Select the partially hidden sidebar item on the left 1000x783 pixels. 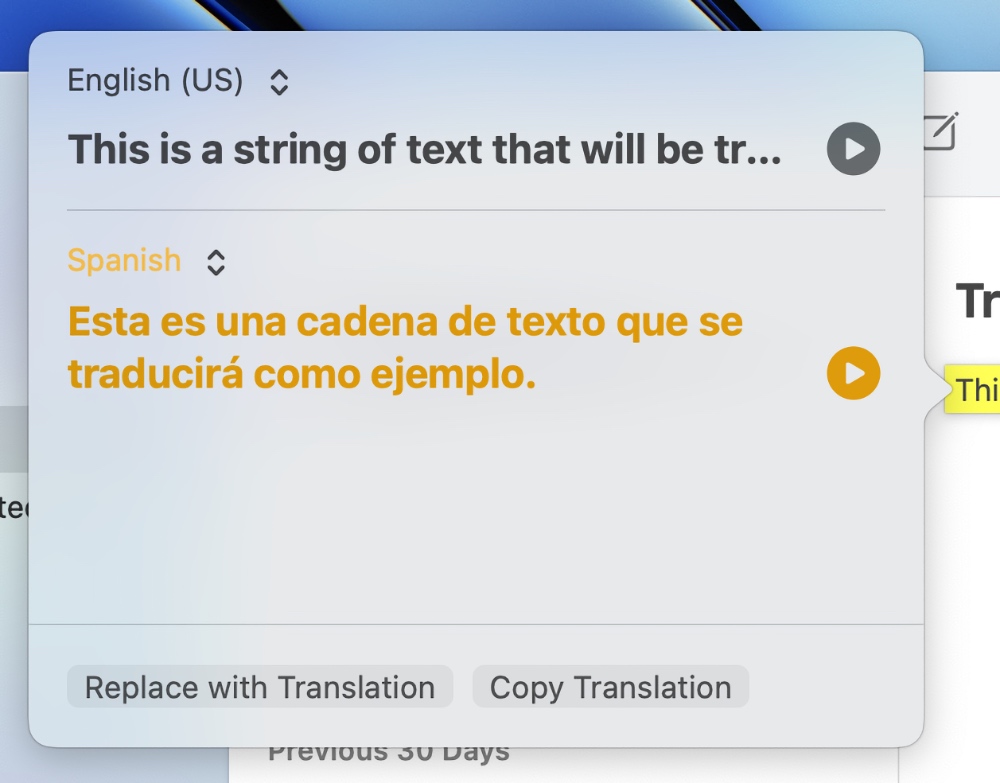coord(14,508)
